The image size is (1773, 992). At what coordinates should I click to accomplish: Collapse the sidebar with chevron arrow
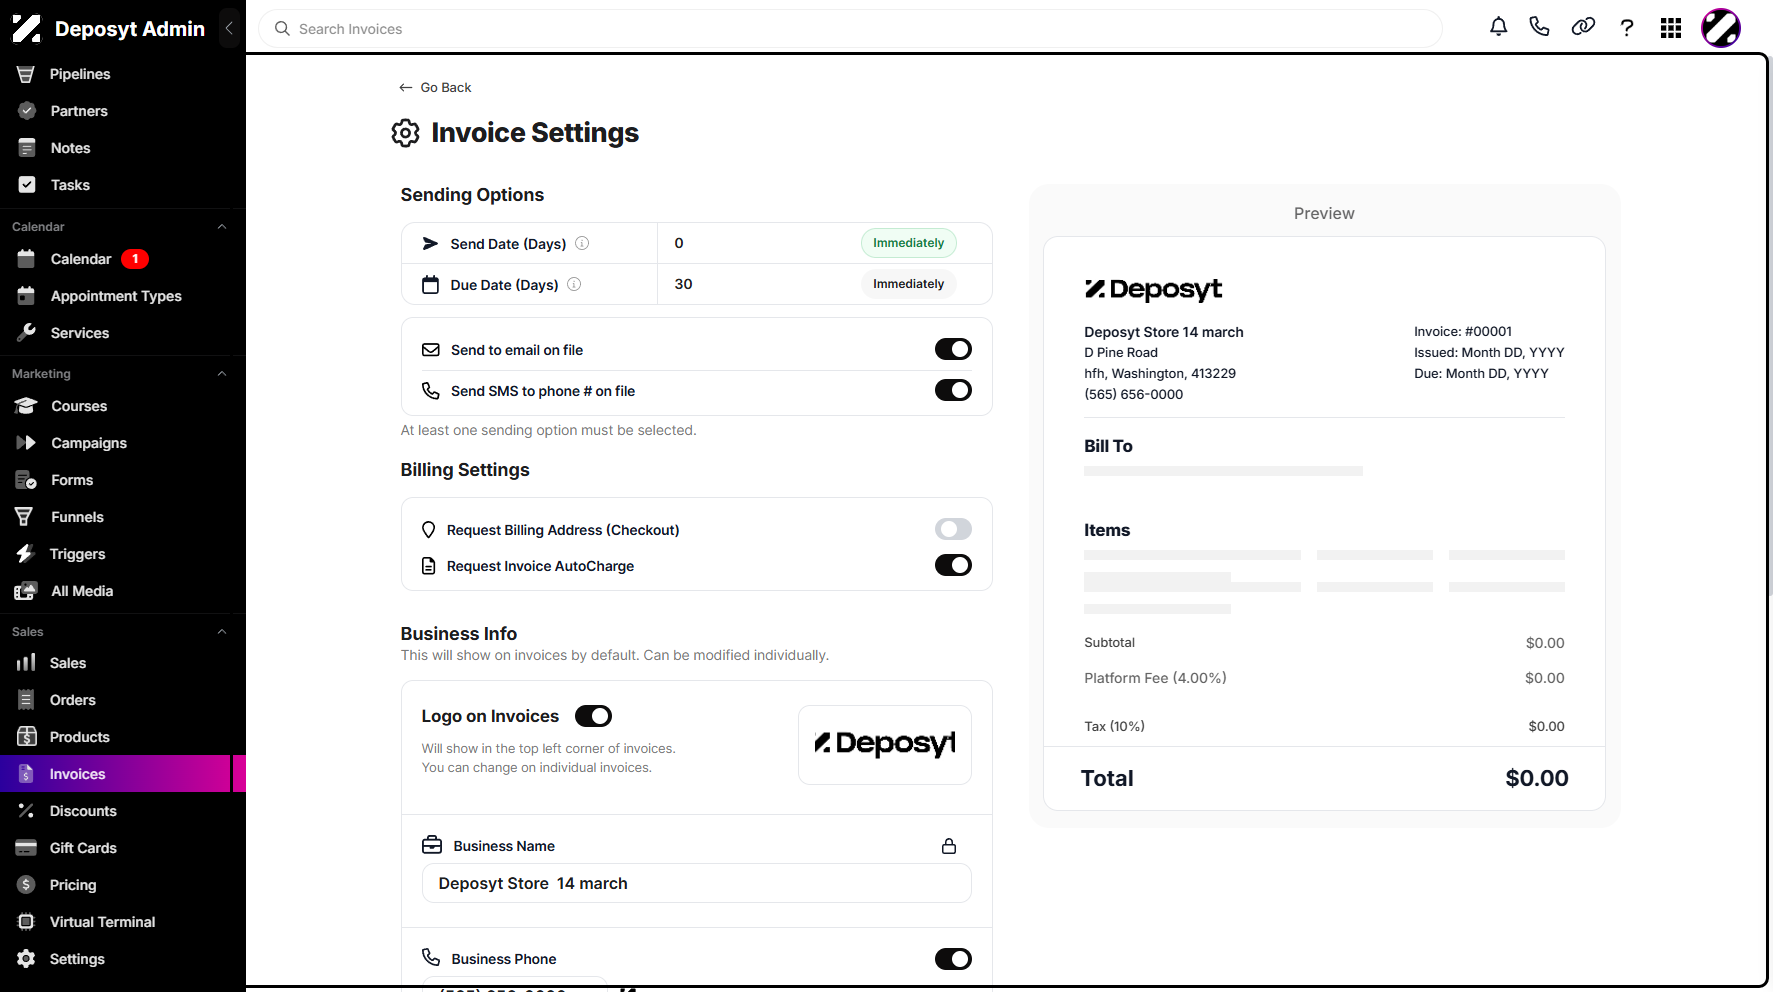(x=229, y=28)
